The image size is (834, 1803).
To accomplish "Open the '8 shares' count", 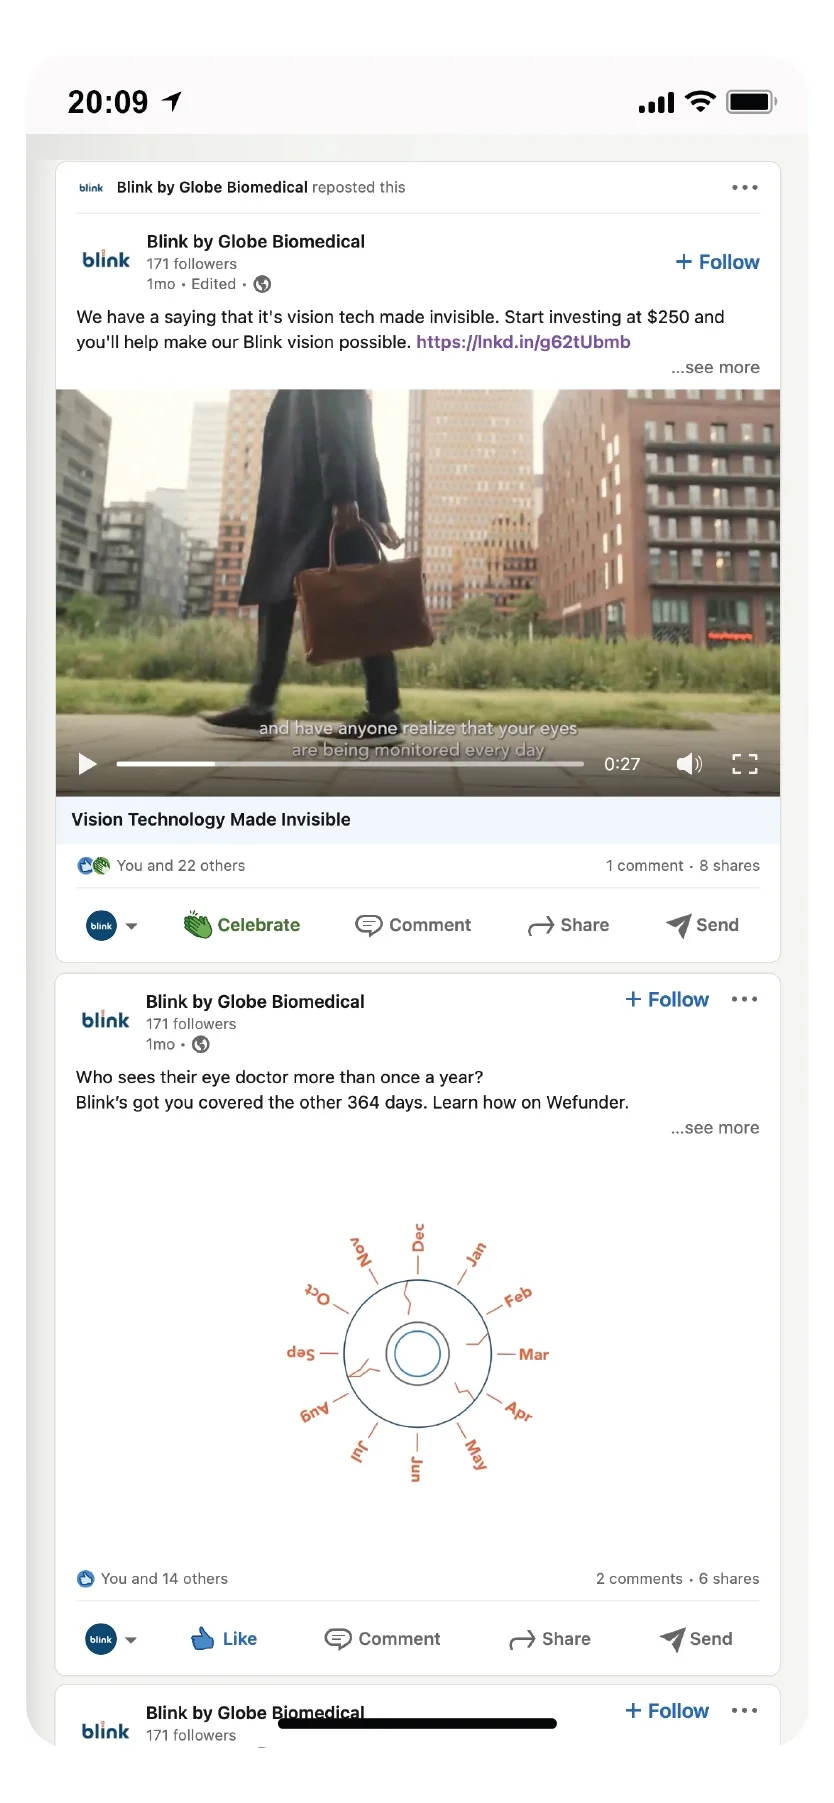I will click(x=729, y=866).
